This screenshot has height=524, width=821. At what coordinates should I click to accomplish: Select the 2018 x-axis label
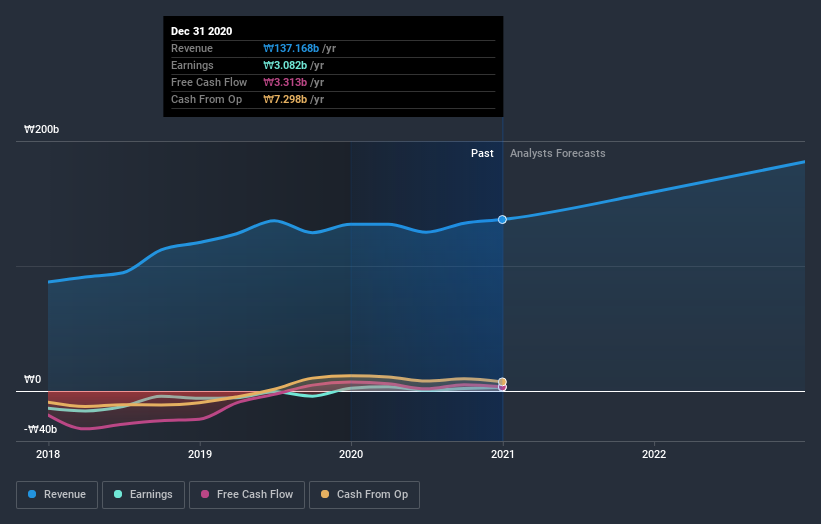(48, 454)
